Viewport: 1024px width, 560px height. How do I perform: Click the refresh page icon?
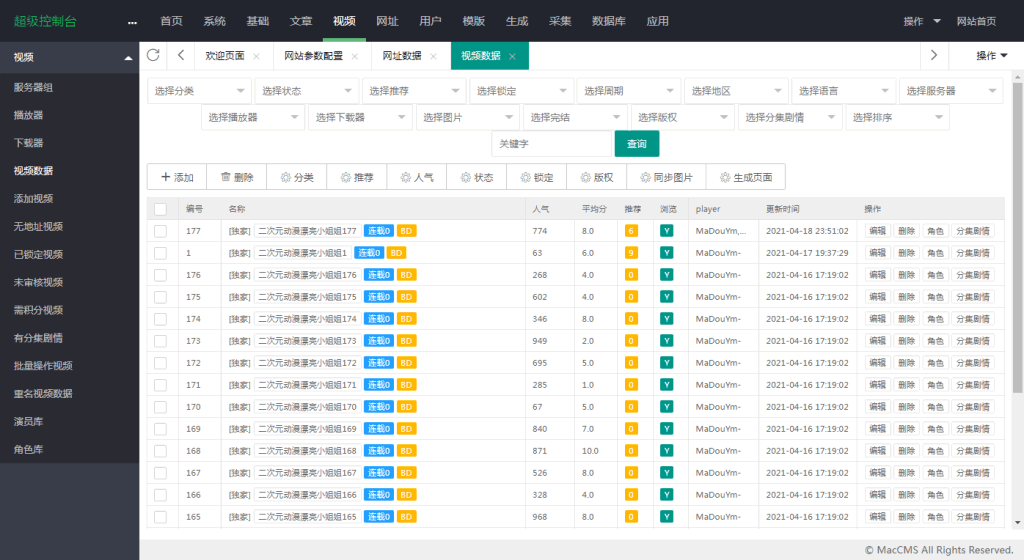153,55
